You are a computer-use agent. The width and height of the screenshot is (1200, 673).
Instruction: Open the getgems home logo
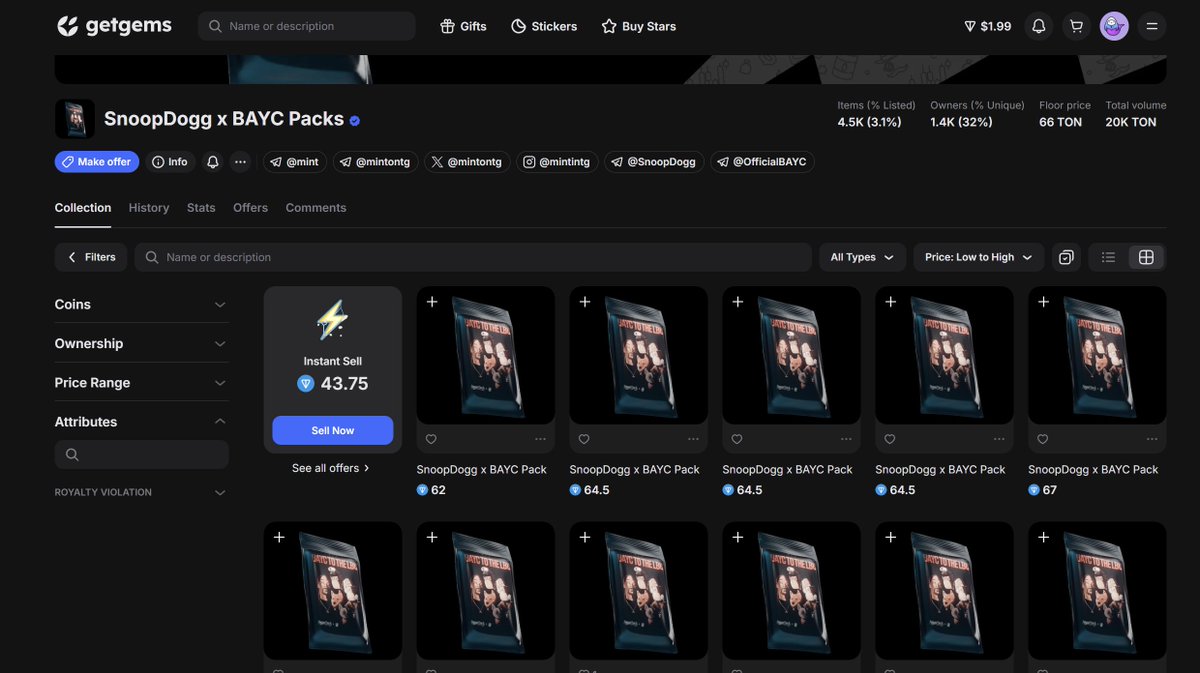coord(114,26)
